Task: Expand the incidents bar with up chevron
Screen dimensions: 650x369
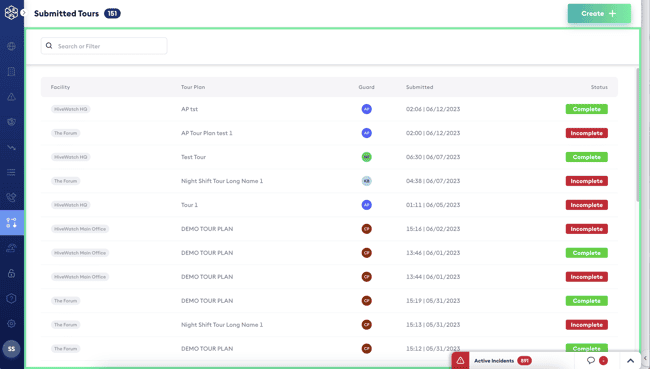Action: 630,361
